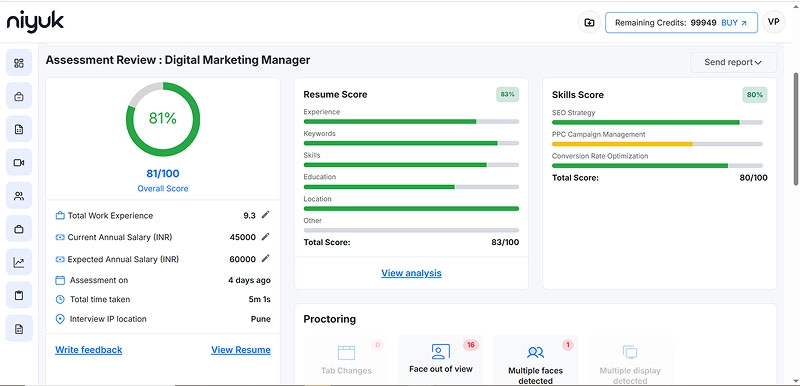This screenshot has height=386, width=800.
Task: Open the clipboard sidebar icon
Action: (x=19, y=296)
